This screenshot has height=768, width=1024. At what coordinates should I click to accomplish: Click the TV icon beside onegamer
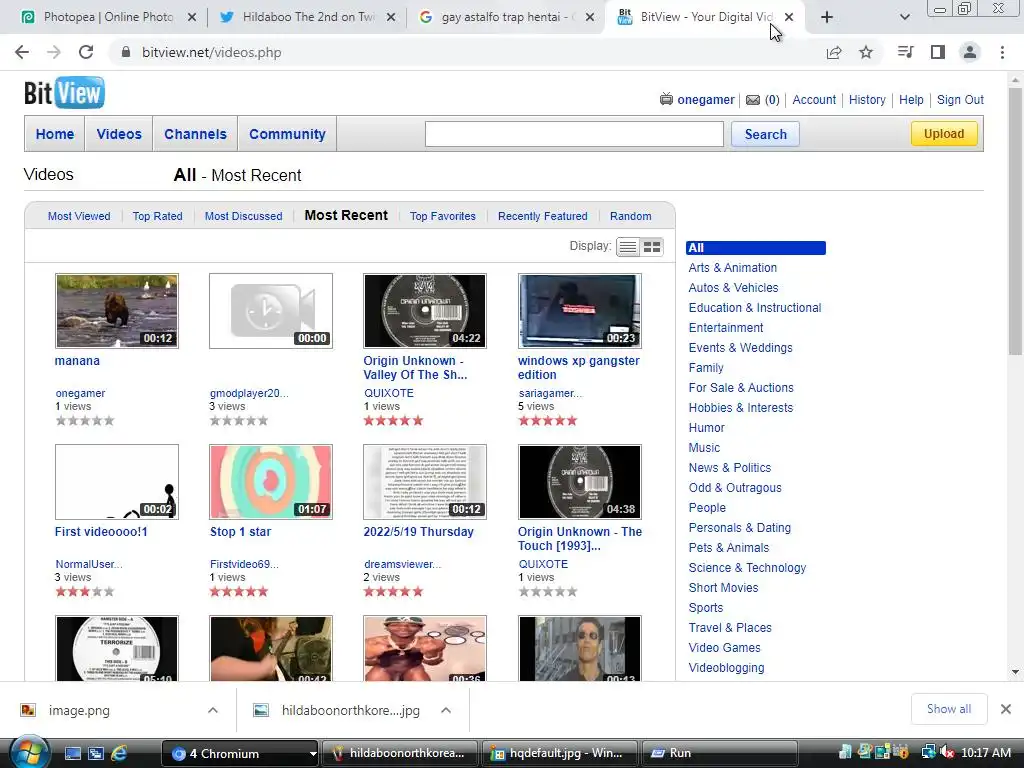coord(666,99)
